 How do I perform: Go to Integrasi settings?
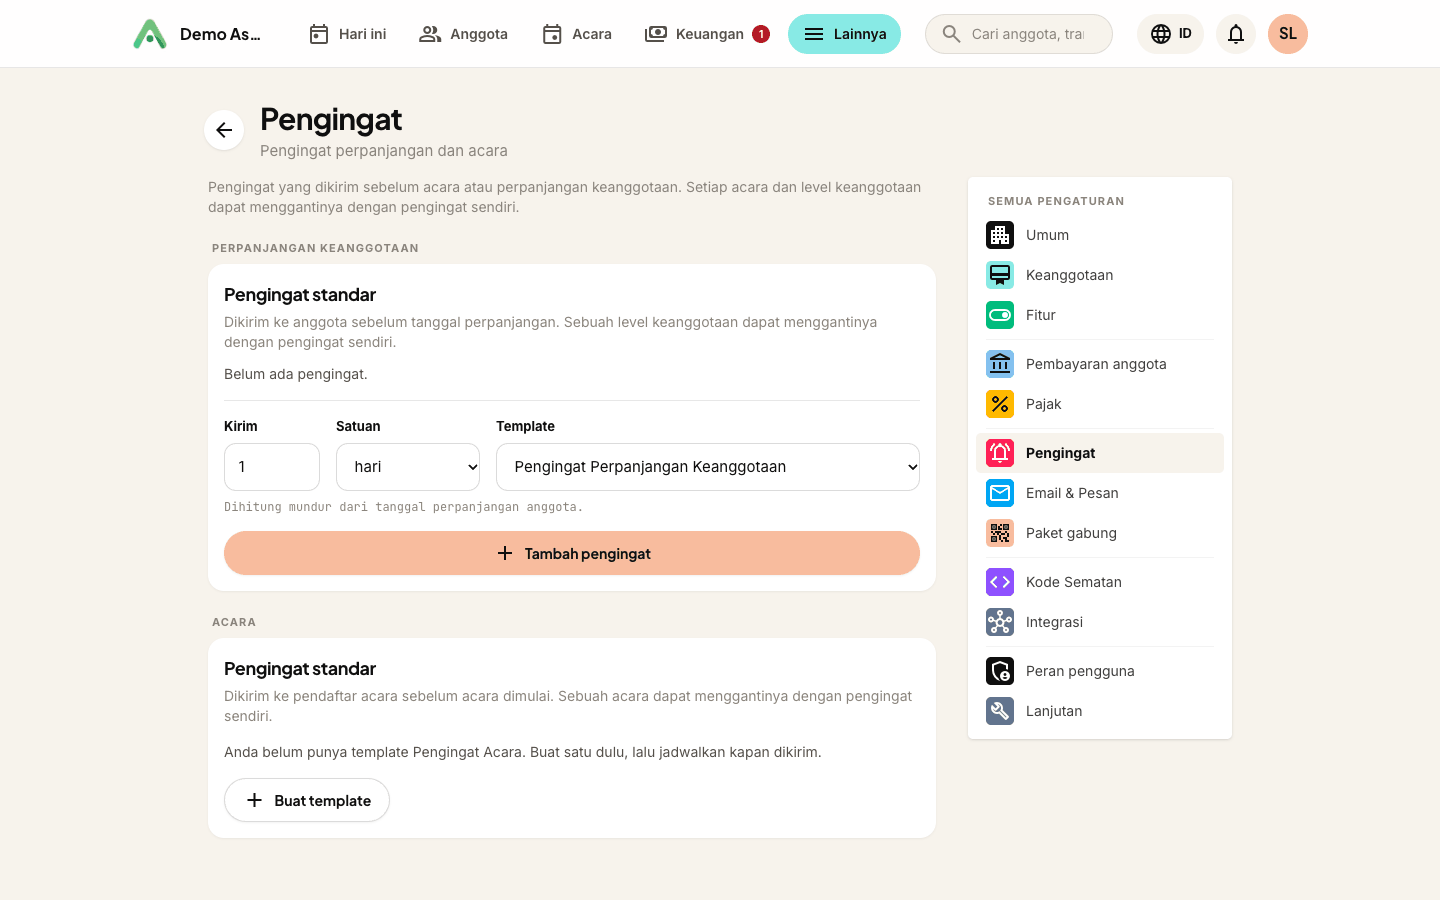[1100, 622]
